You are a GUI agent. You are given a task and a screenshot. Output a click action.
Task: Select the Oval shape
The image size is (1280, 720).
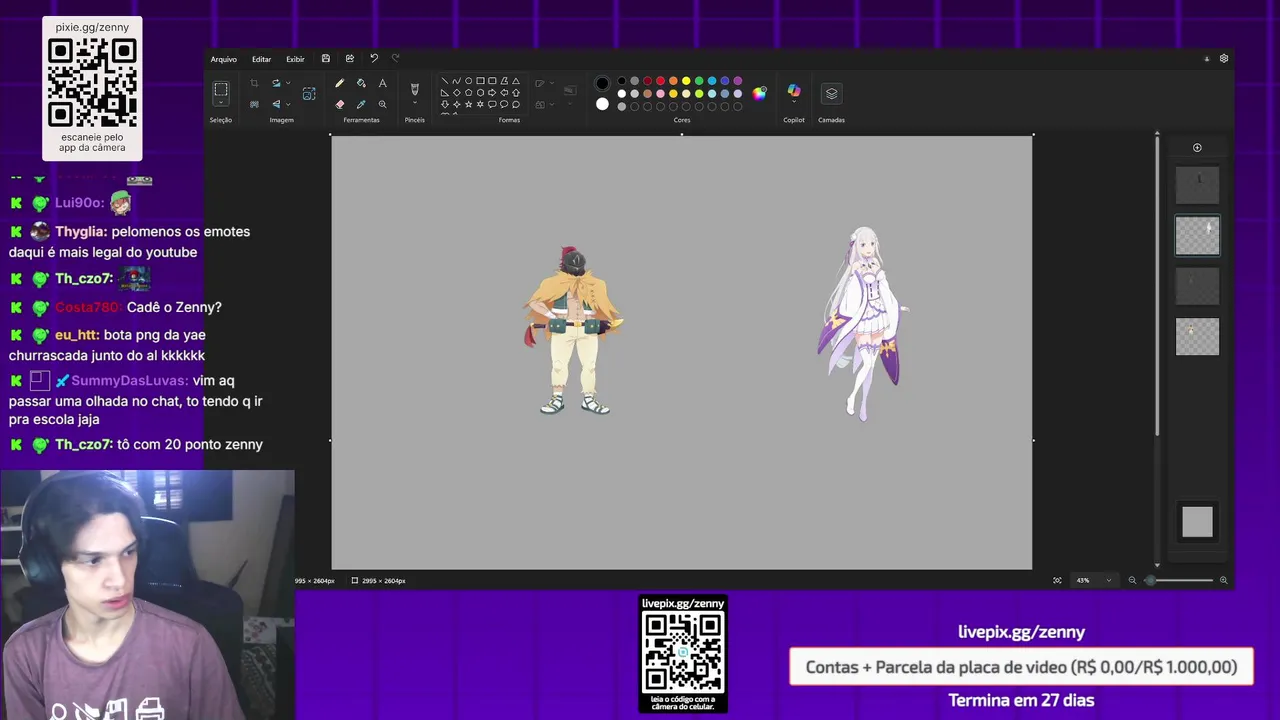tap(469, 81)
